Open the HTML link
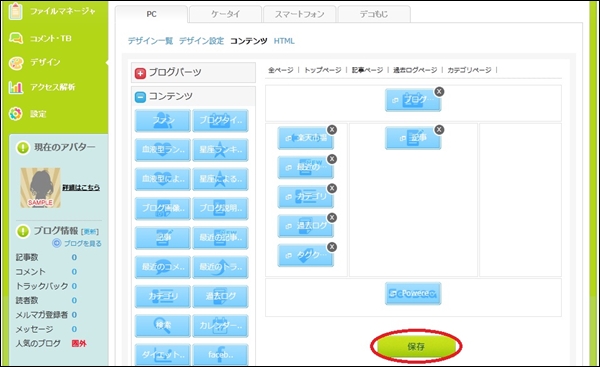 click(284, 41)
